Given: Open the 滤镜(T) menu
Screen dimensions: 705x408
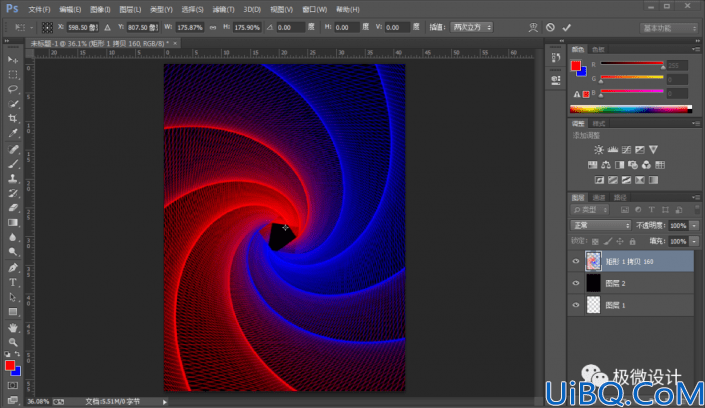Looking at the screenshot, I should pos(223,9).
